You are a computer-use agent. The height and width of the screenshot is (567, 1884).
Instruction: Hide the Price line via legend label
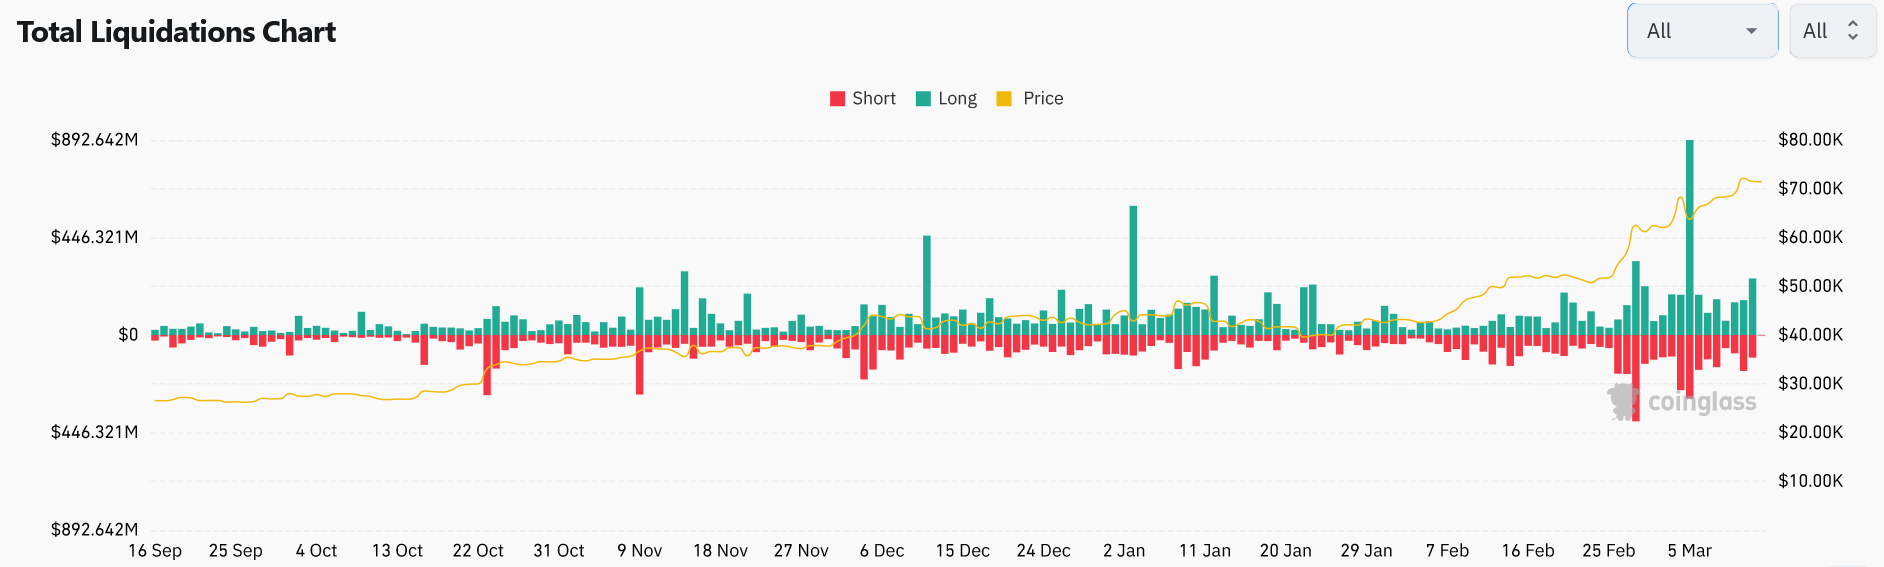(x=1043, y=99)
